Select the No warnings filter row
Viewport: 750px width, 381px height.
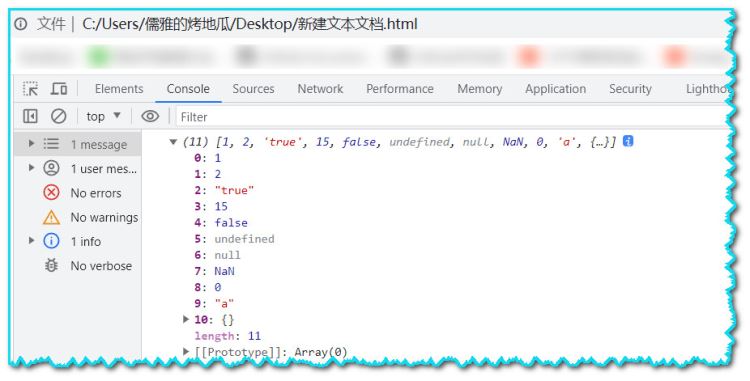pos(77,218)
